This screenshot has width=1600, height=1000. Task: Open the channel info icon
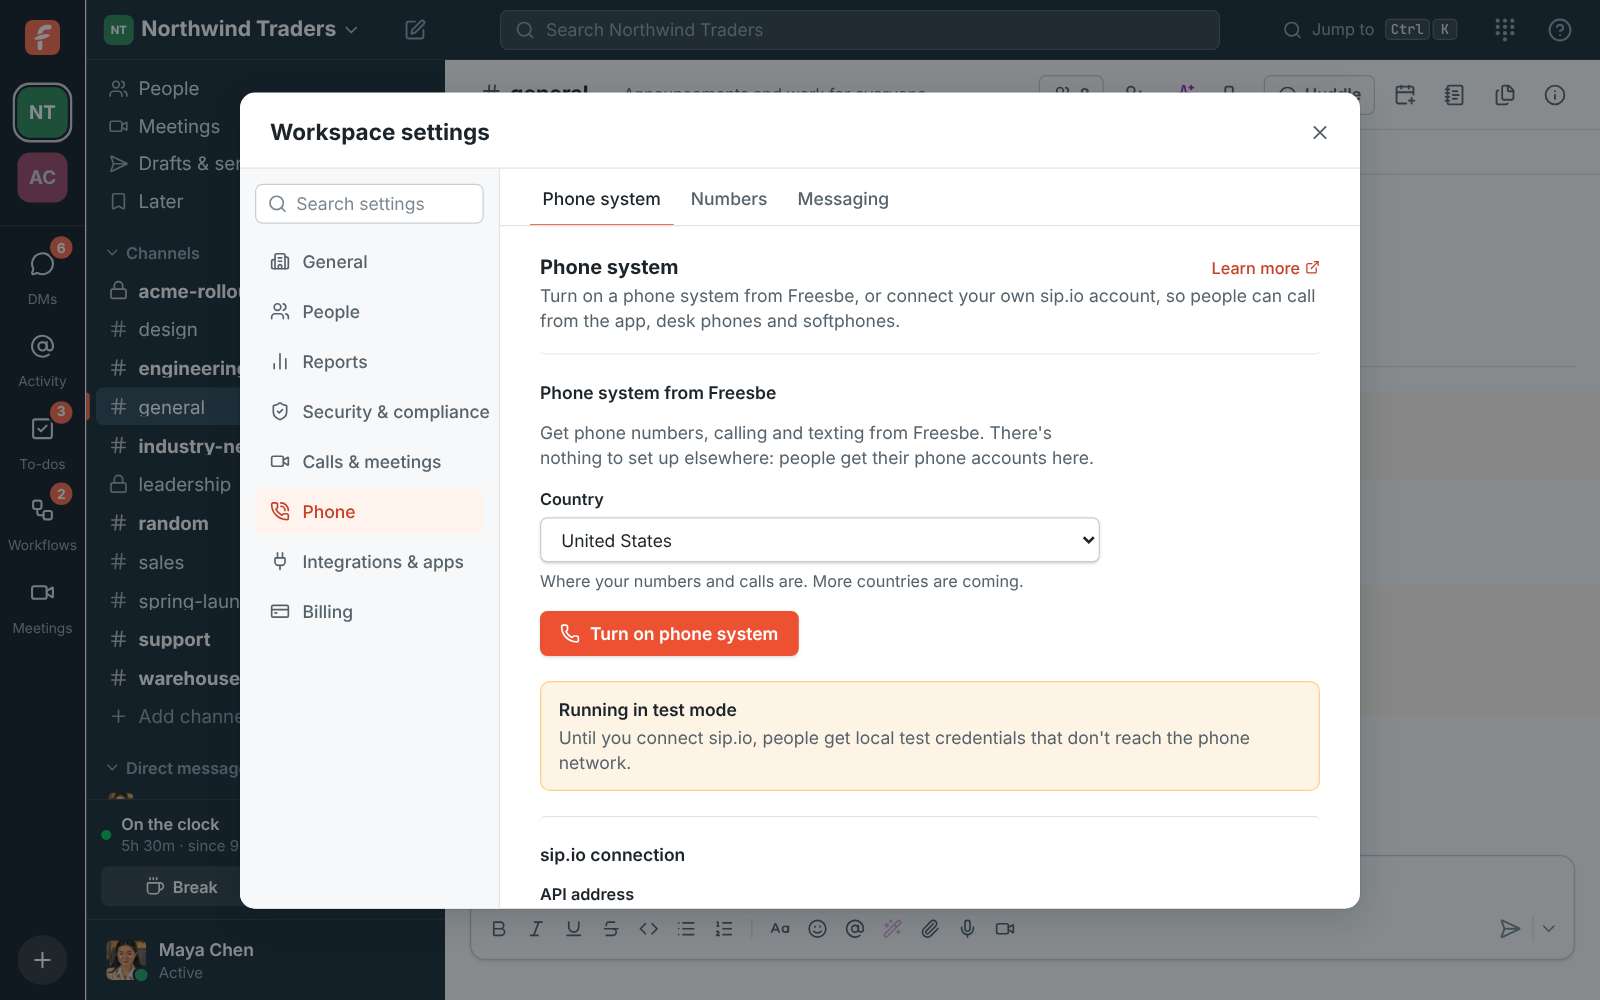(x=1554, y=95)
